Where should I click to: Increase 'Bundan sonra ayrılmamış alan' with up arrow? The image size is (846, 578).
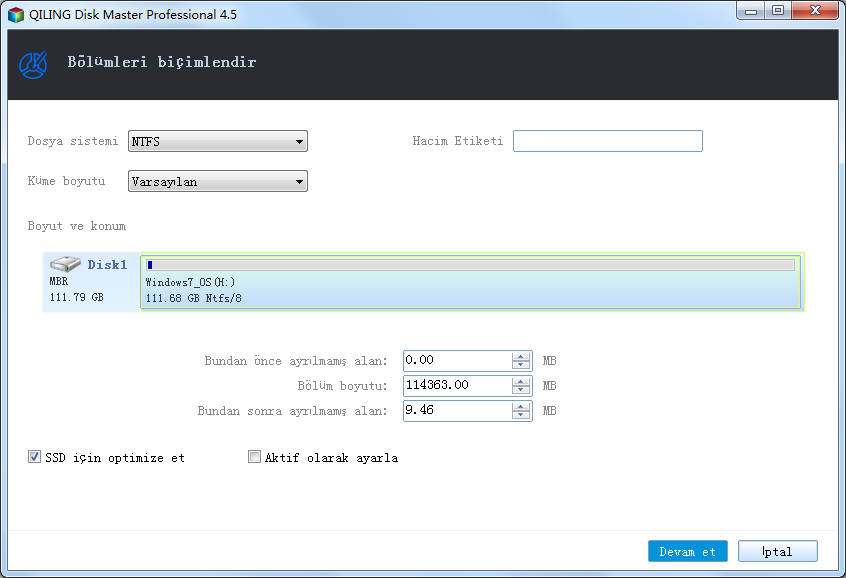click(521, 406)
